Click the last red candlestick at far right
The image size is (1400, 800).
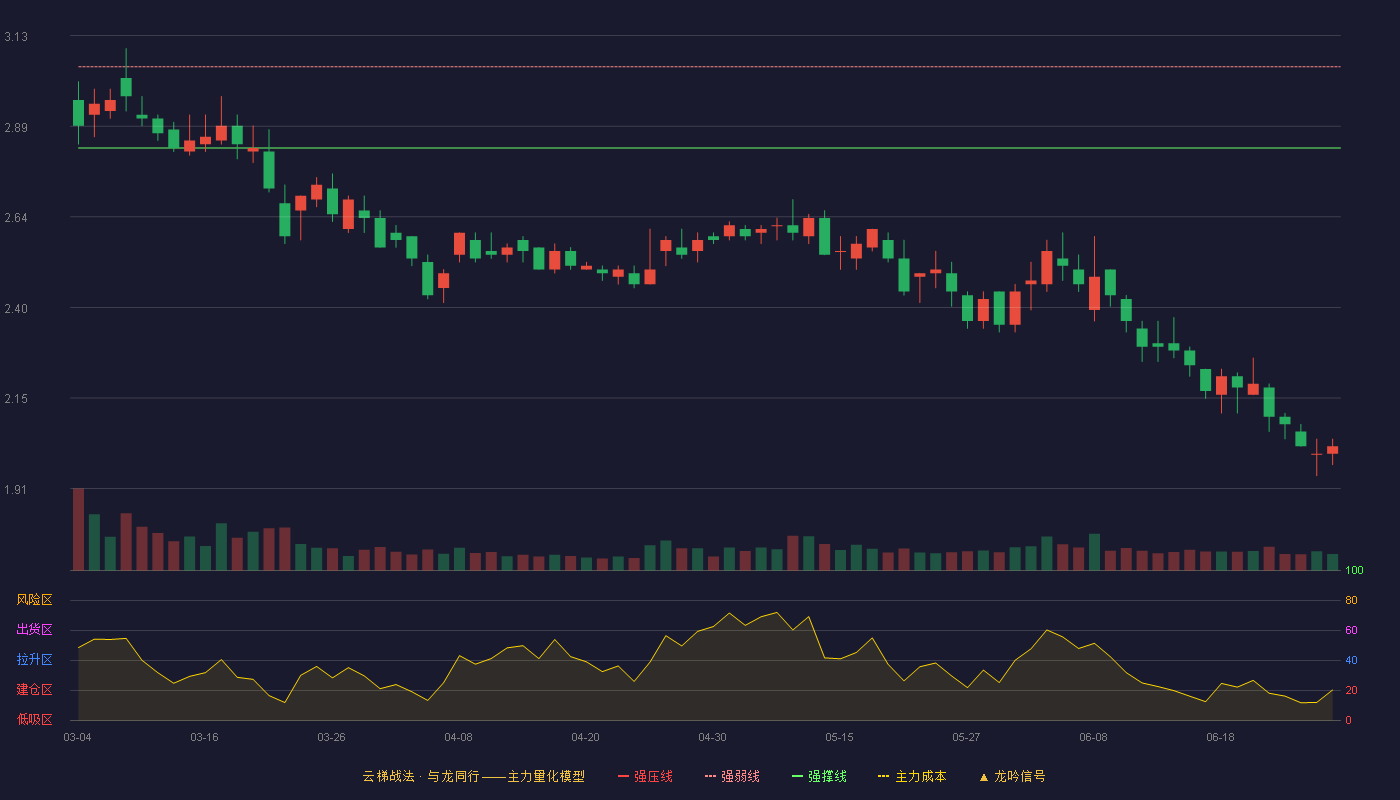[x=1332, y=450]
